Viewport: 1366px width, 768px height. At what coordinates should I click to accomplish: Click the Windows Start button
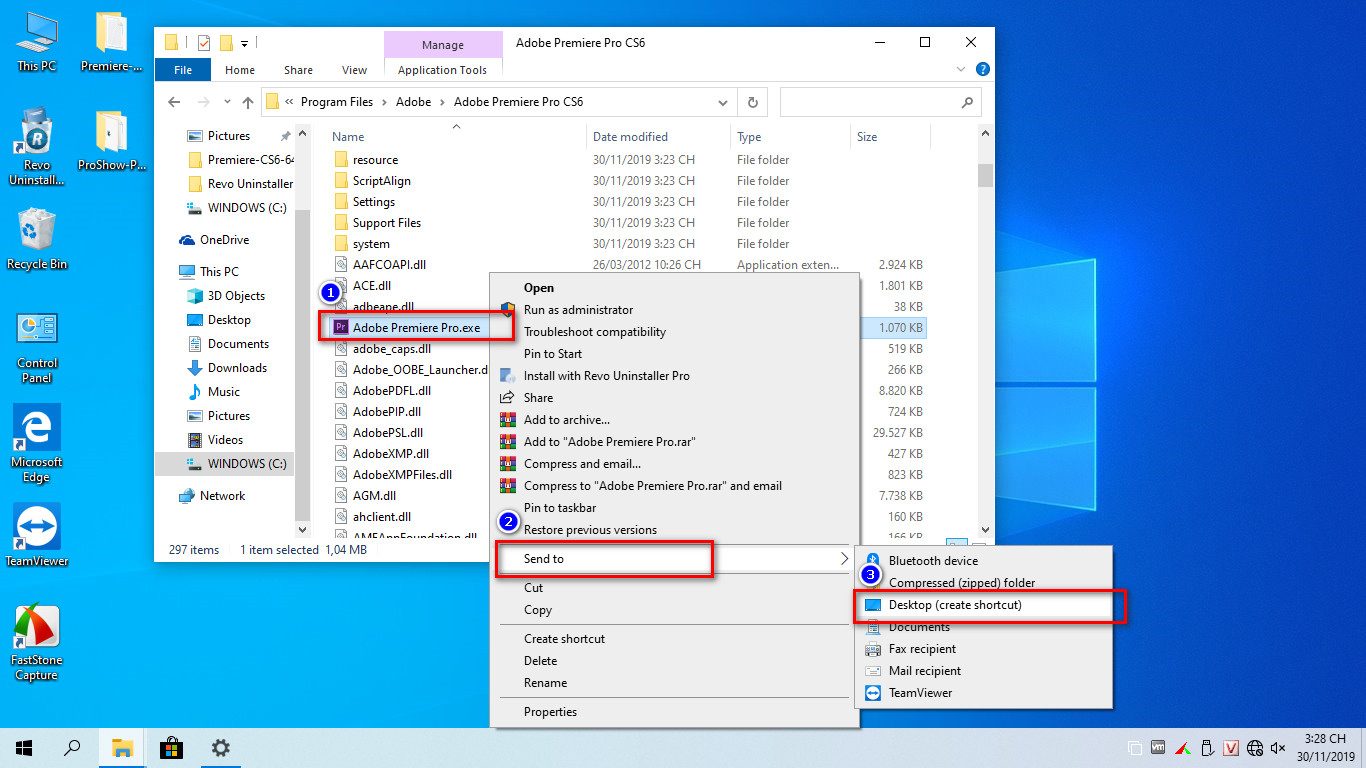(24, 747)
